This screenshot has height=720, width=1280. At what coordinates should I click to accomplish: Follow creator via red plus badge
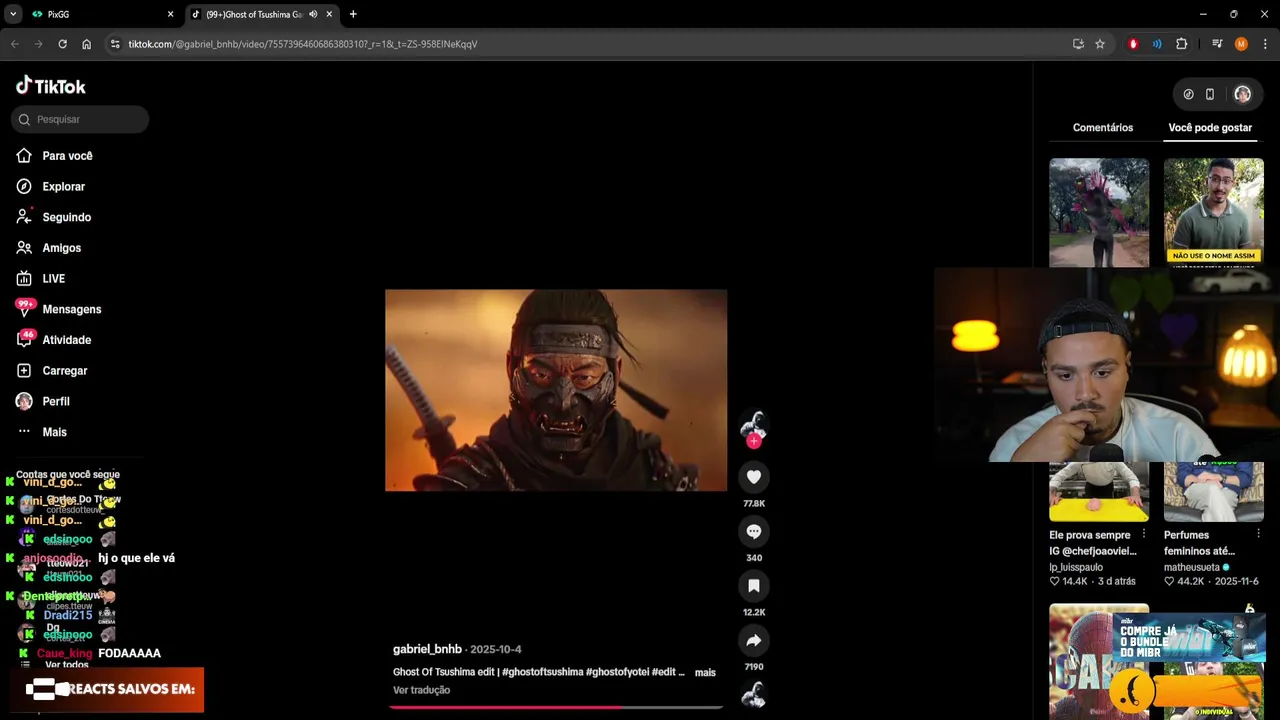click(x=754, y=441)
